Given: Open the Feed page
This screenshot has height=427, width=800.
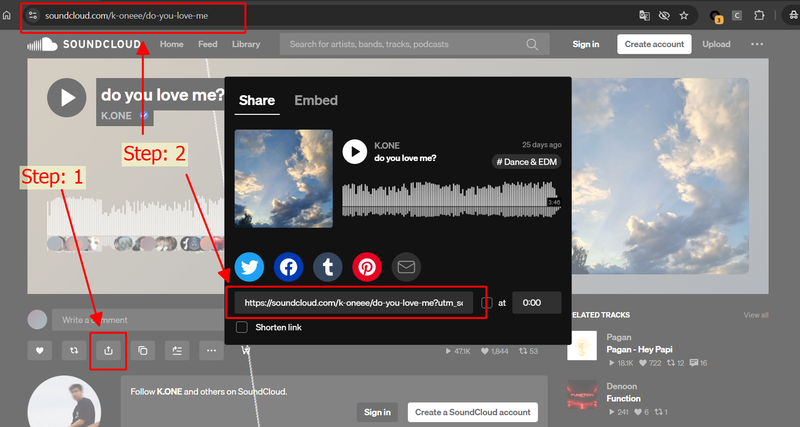Looking at the screenshot, I should (208, 44).
